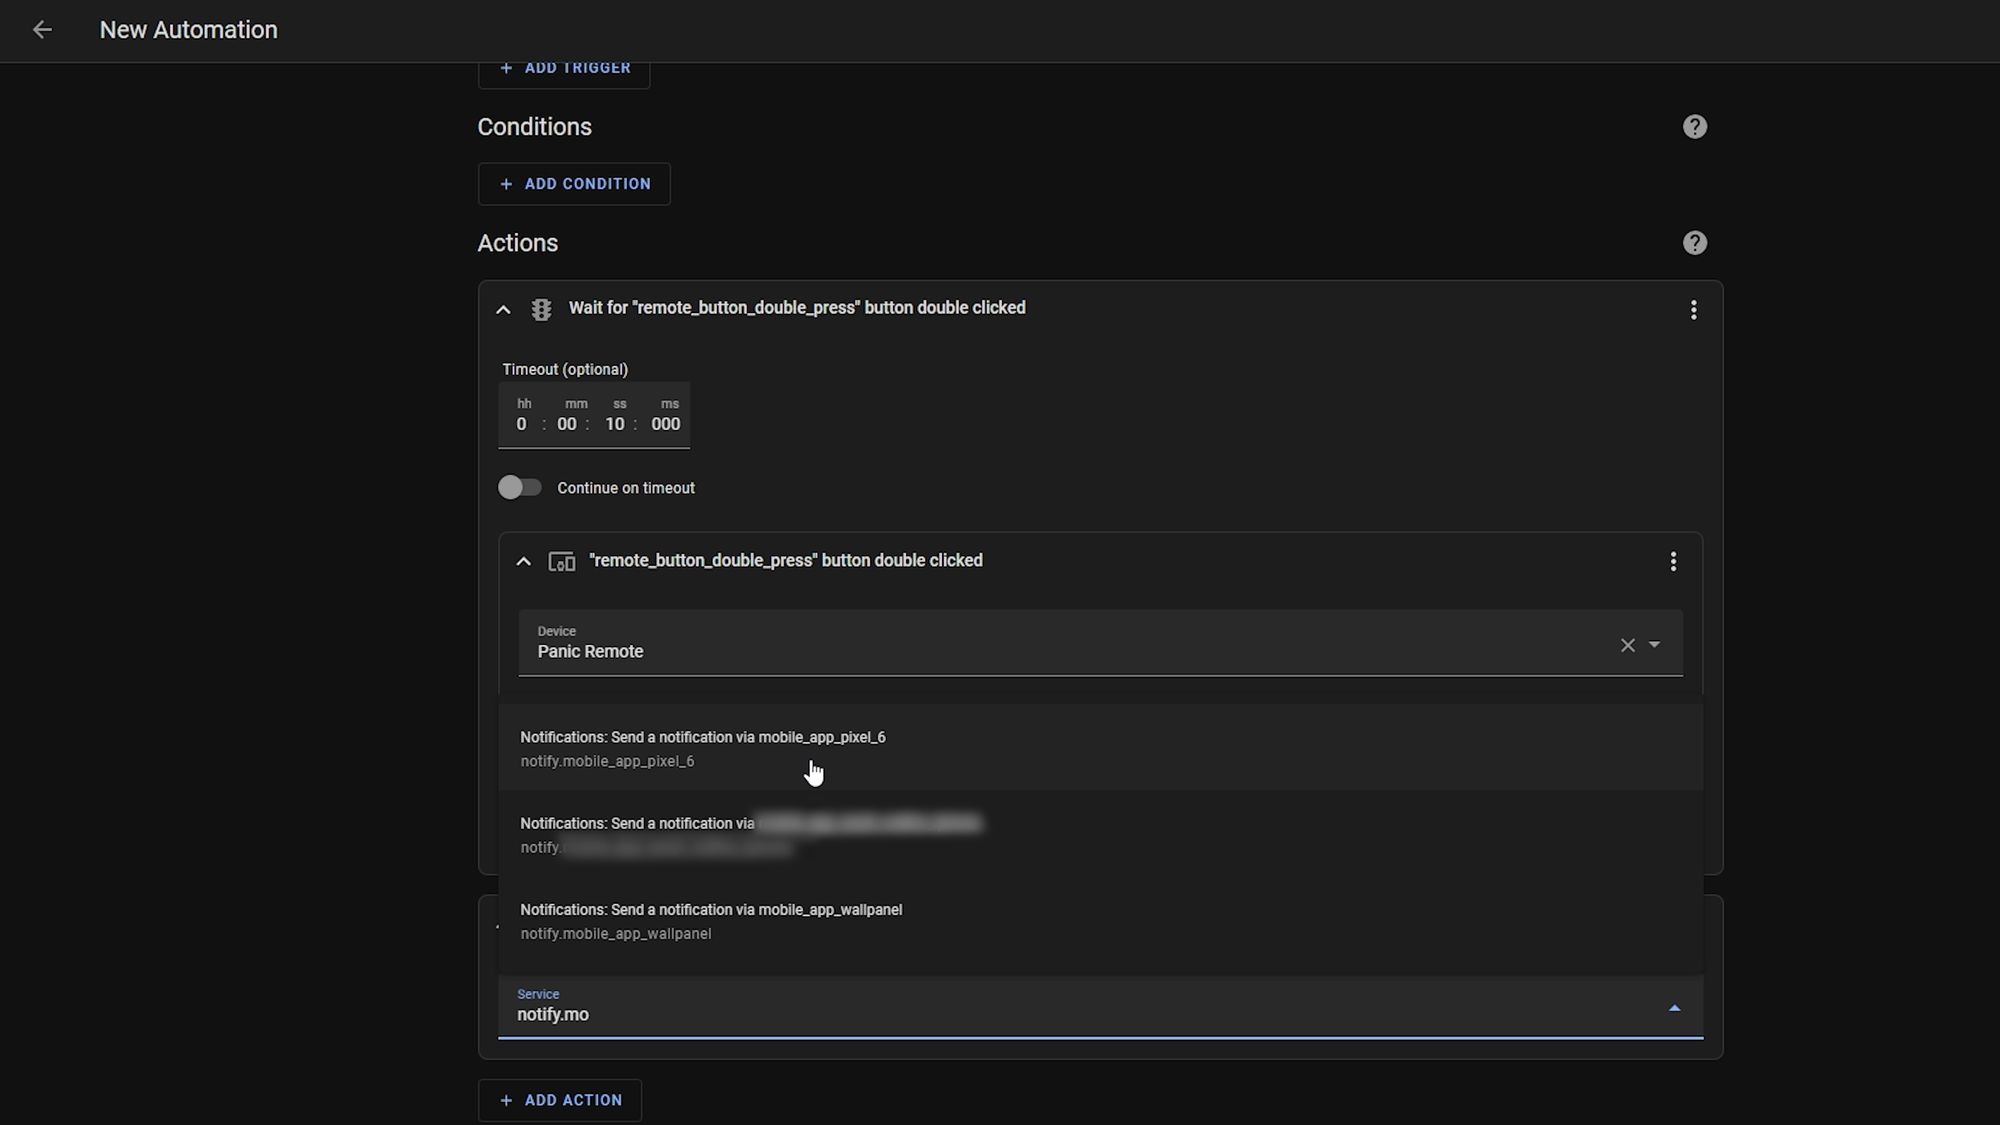2000x1125 pixels.
Task: Expand the notify.mo service dropdown
Action: tap(1674, 1007)
